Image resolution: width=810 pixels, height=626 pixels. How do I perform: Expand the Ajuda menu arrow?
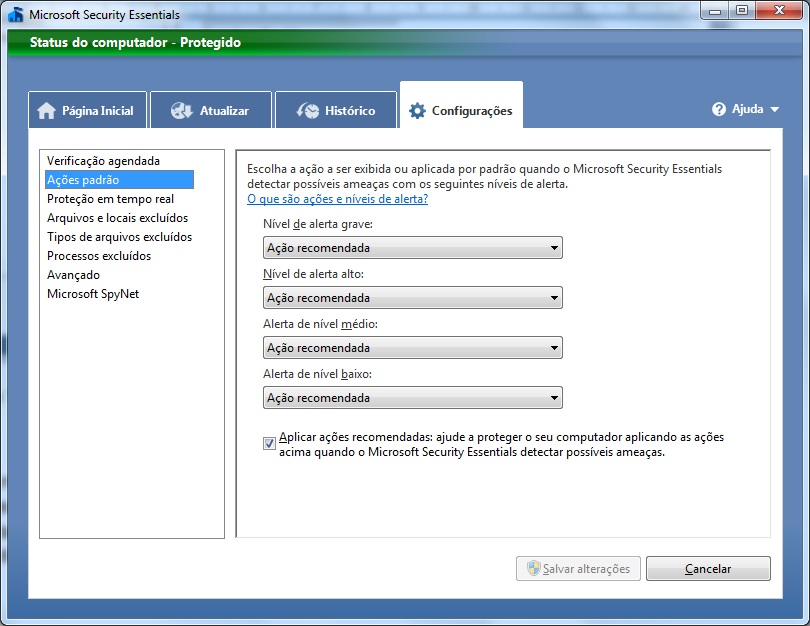(774, 109)
